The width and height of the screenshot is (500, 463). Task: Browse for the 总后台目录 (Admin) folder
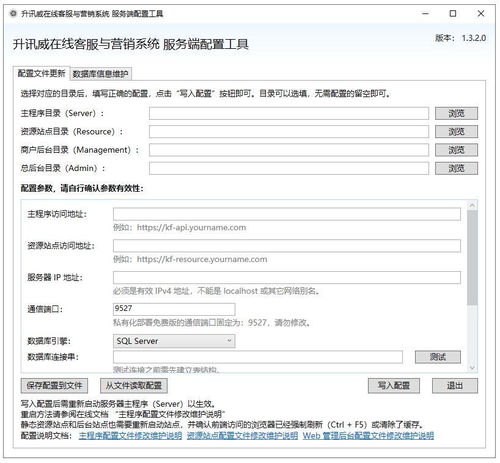(x=456, y=168)
